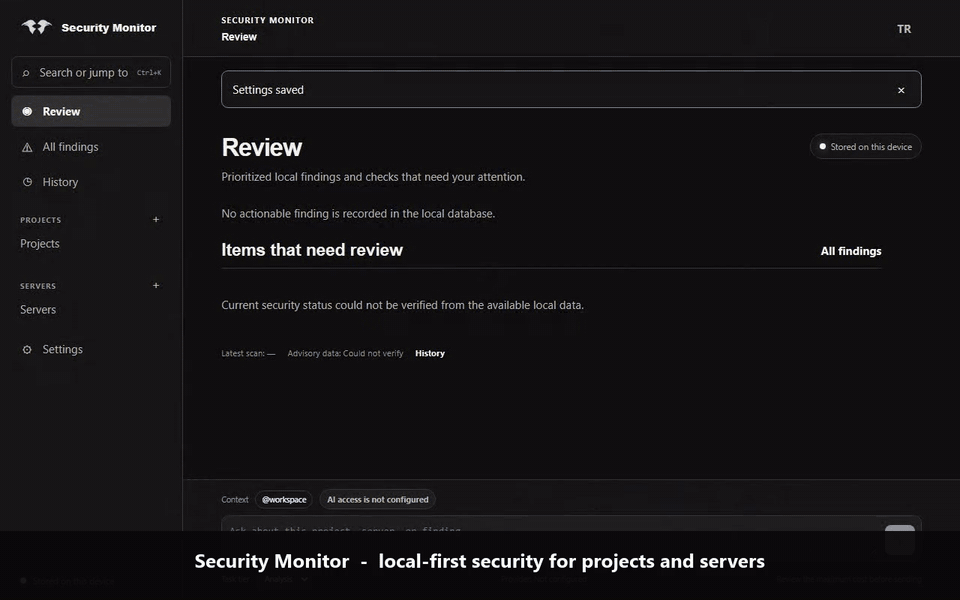The width and height of the screenshot is (960, 600).
Task: Click the Latest scan status text
Action: [x=248, y=353]
